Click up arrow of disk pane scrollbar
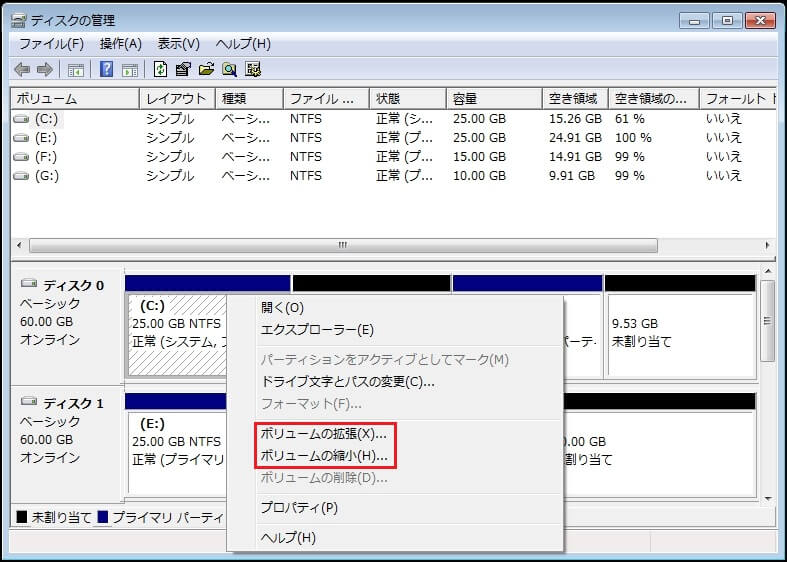Viewport: 787px width, 562px height. 768,271
